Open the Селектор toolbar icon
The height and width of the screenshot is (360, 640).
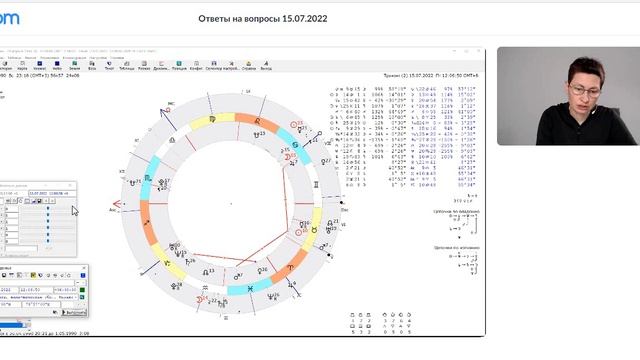coord(213,66)
